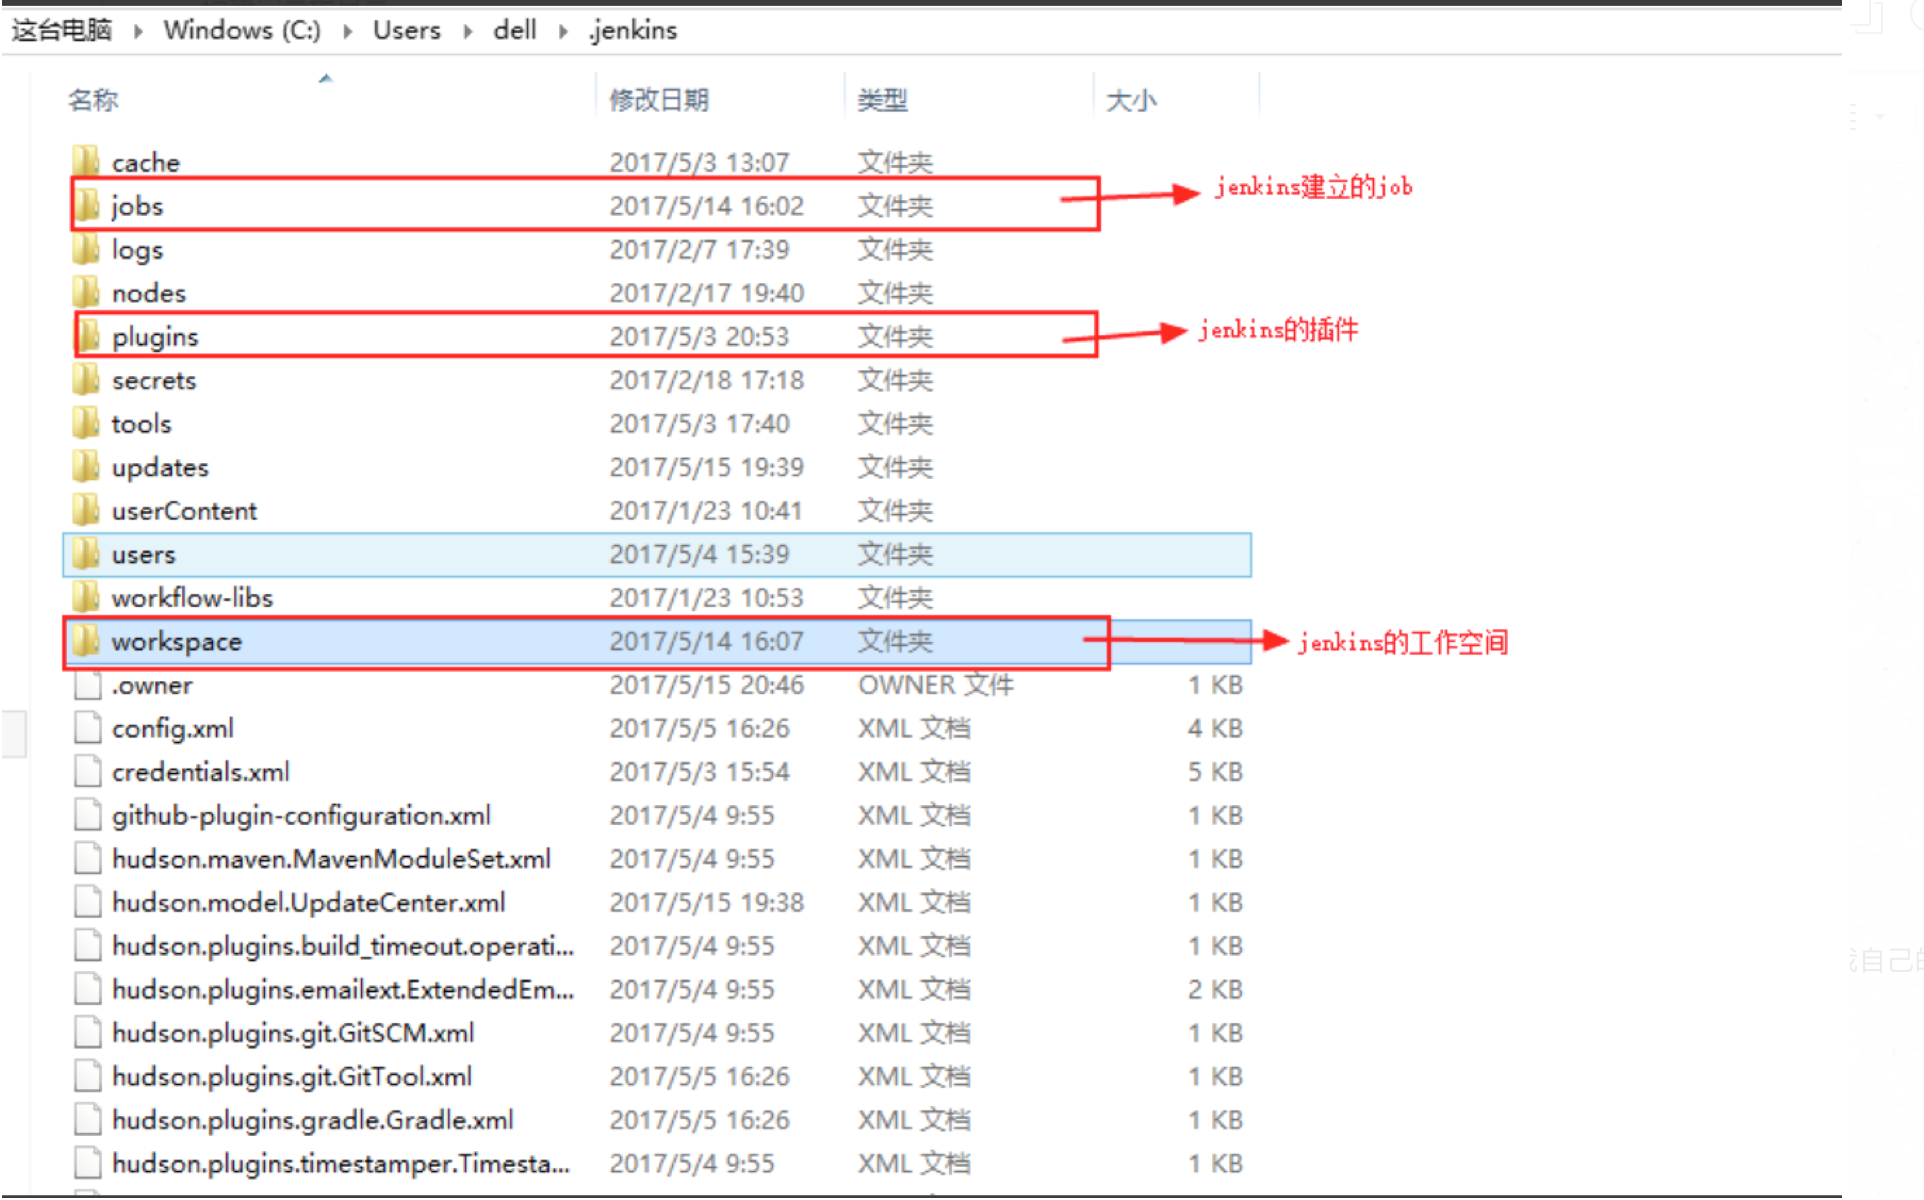Expand the breadcrumb arrow after dell
The width and height of the screenshot is (1924, 1200).
[564, 30]
